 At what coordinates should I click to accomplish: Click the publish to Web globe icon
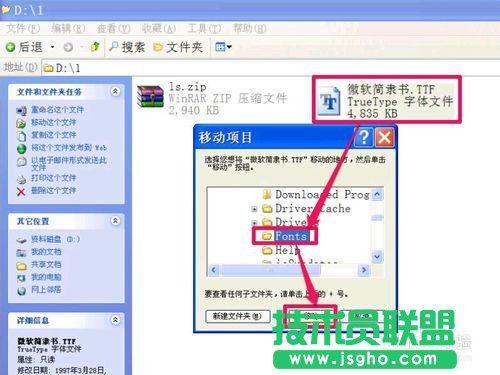(x=21, y=149)
